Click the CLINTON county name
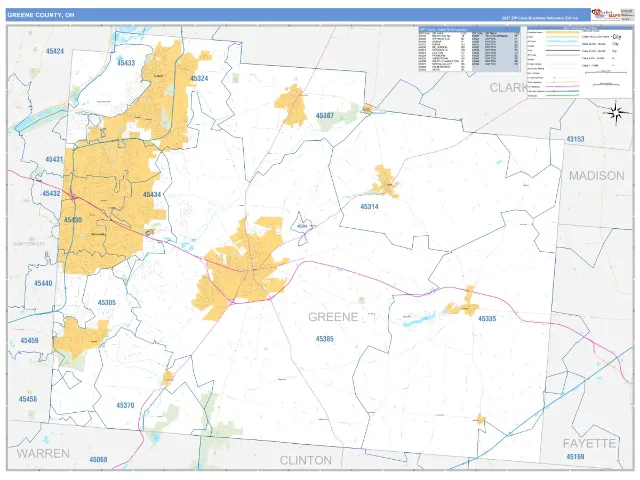The width and height of the screenshot is (640, 480). coord(306,461)
